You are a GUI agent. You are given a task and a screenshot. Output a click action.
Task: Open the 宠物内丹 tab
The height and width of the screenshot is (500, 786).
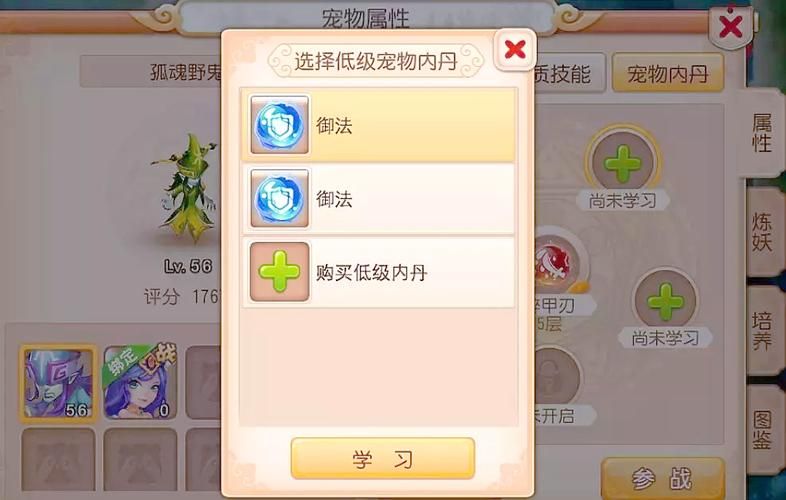coord(668,73)
